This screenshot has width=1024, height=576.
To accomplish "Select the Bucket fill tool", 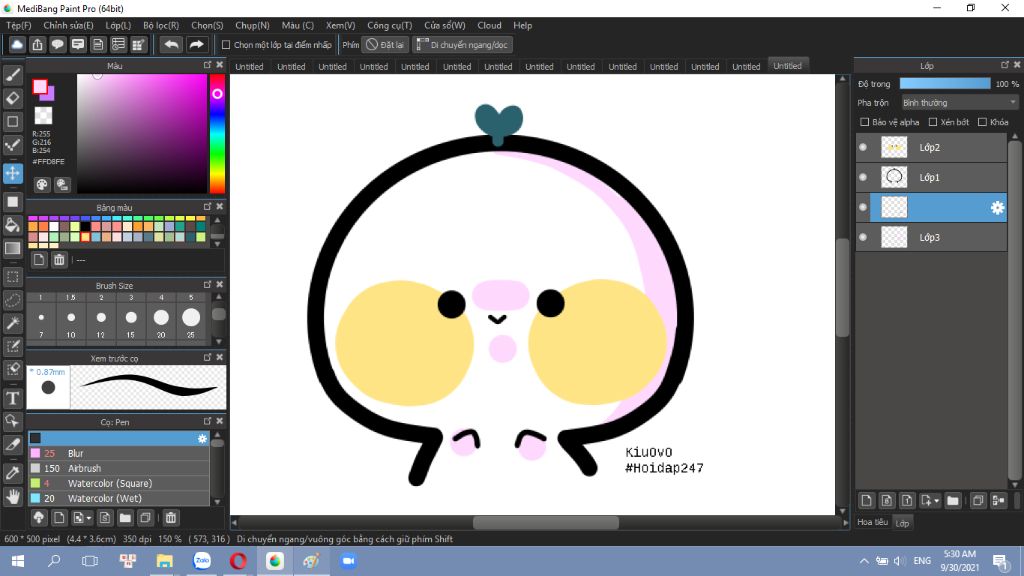I will pos(12,225).
